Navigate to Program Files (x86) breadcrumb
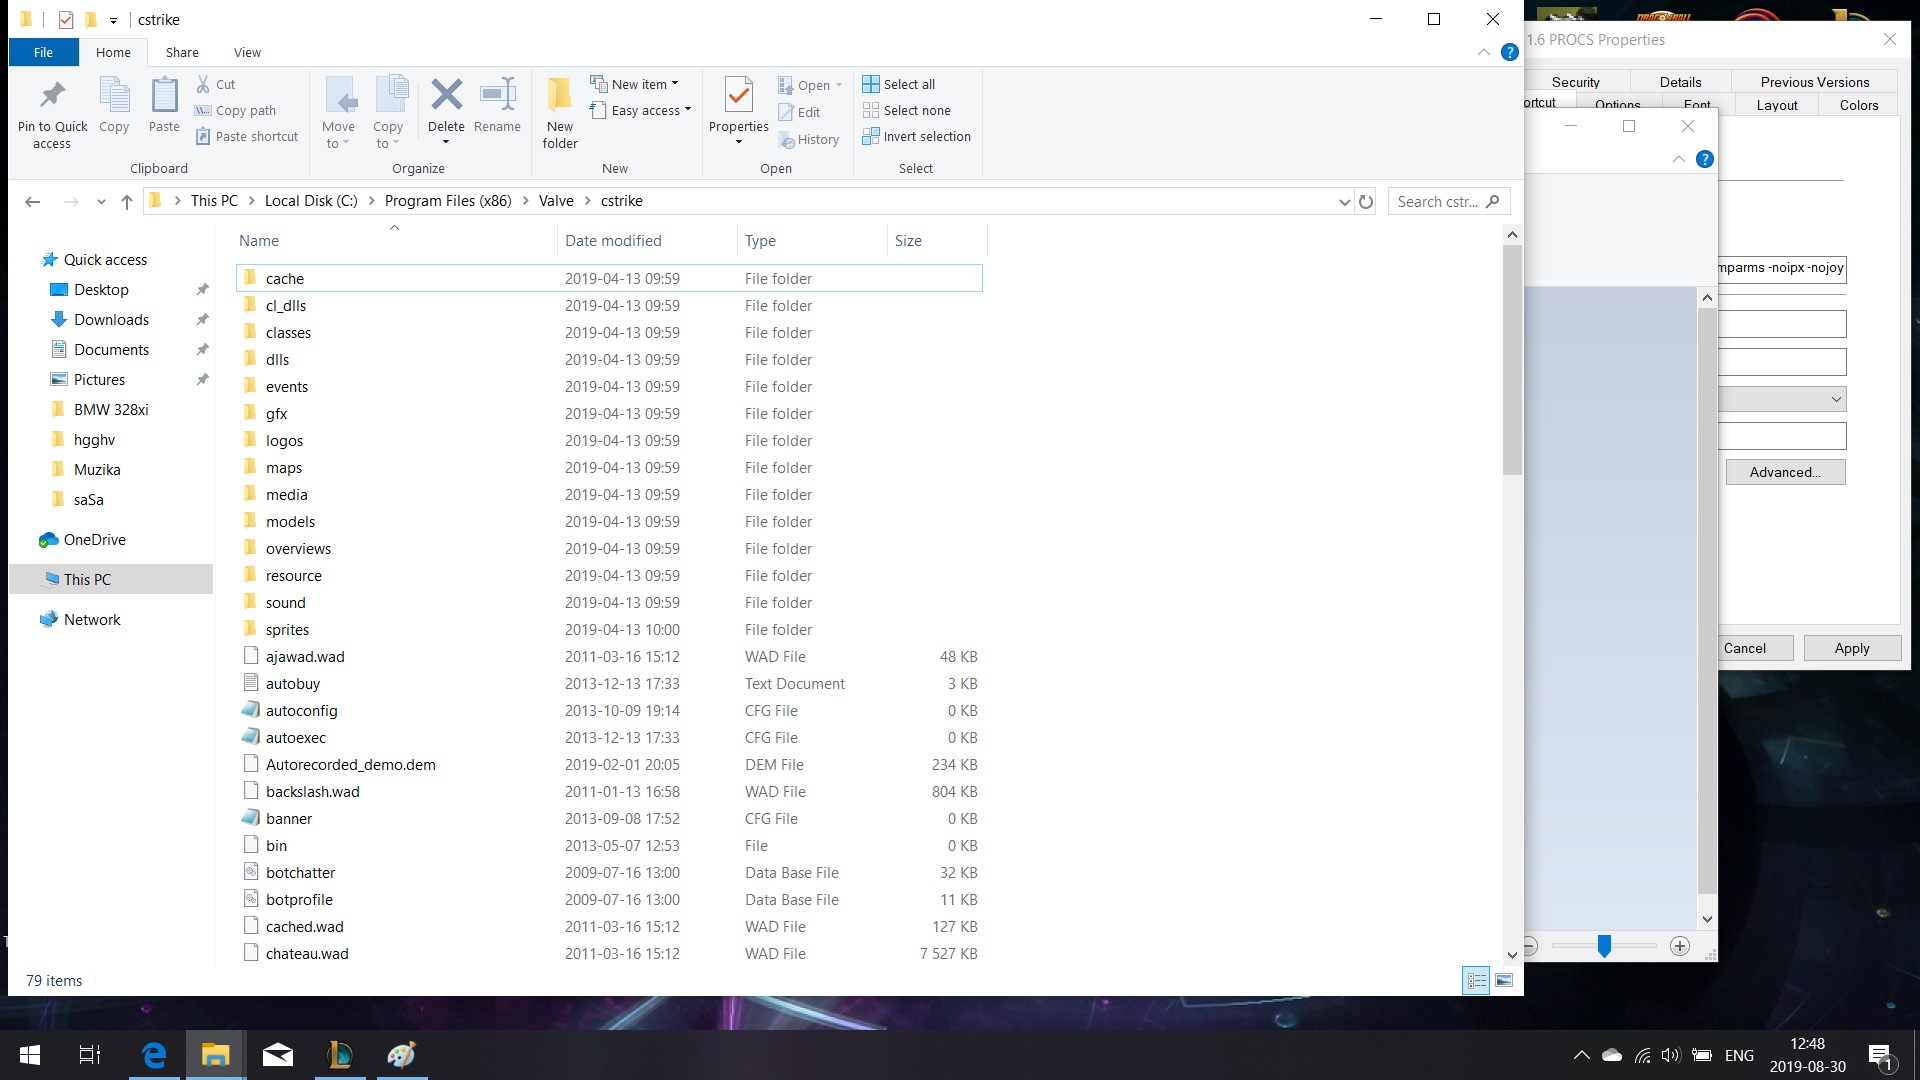The height and width of the screenshot is (1080, 1920). [x=448, y=201]
